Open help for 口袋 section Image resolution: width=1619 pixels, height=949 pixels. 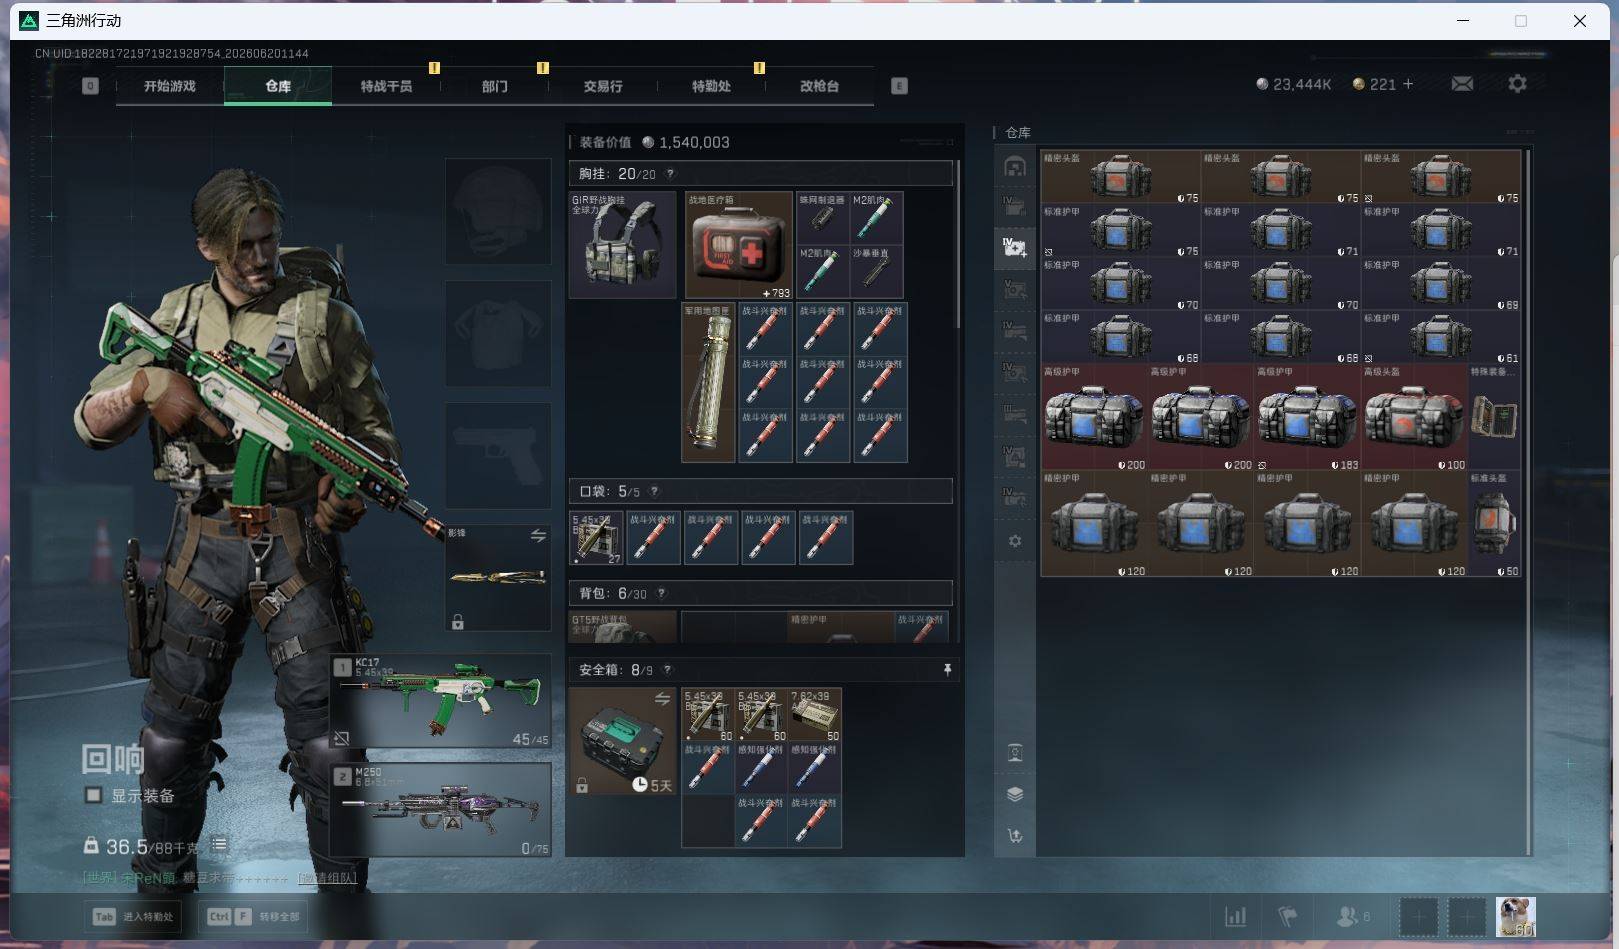654,491
